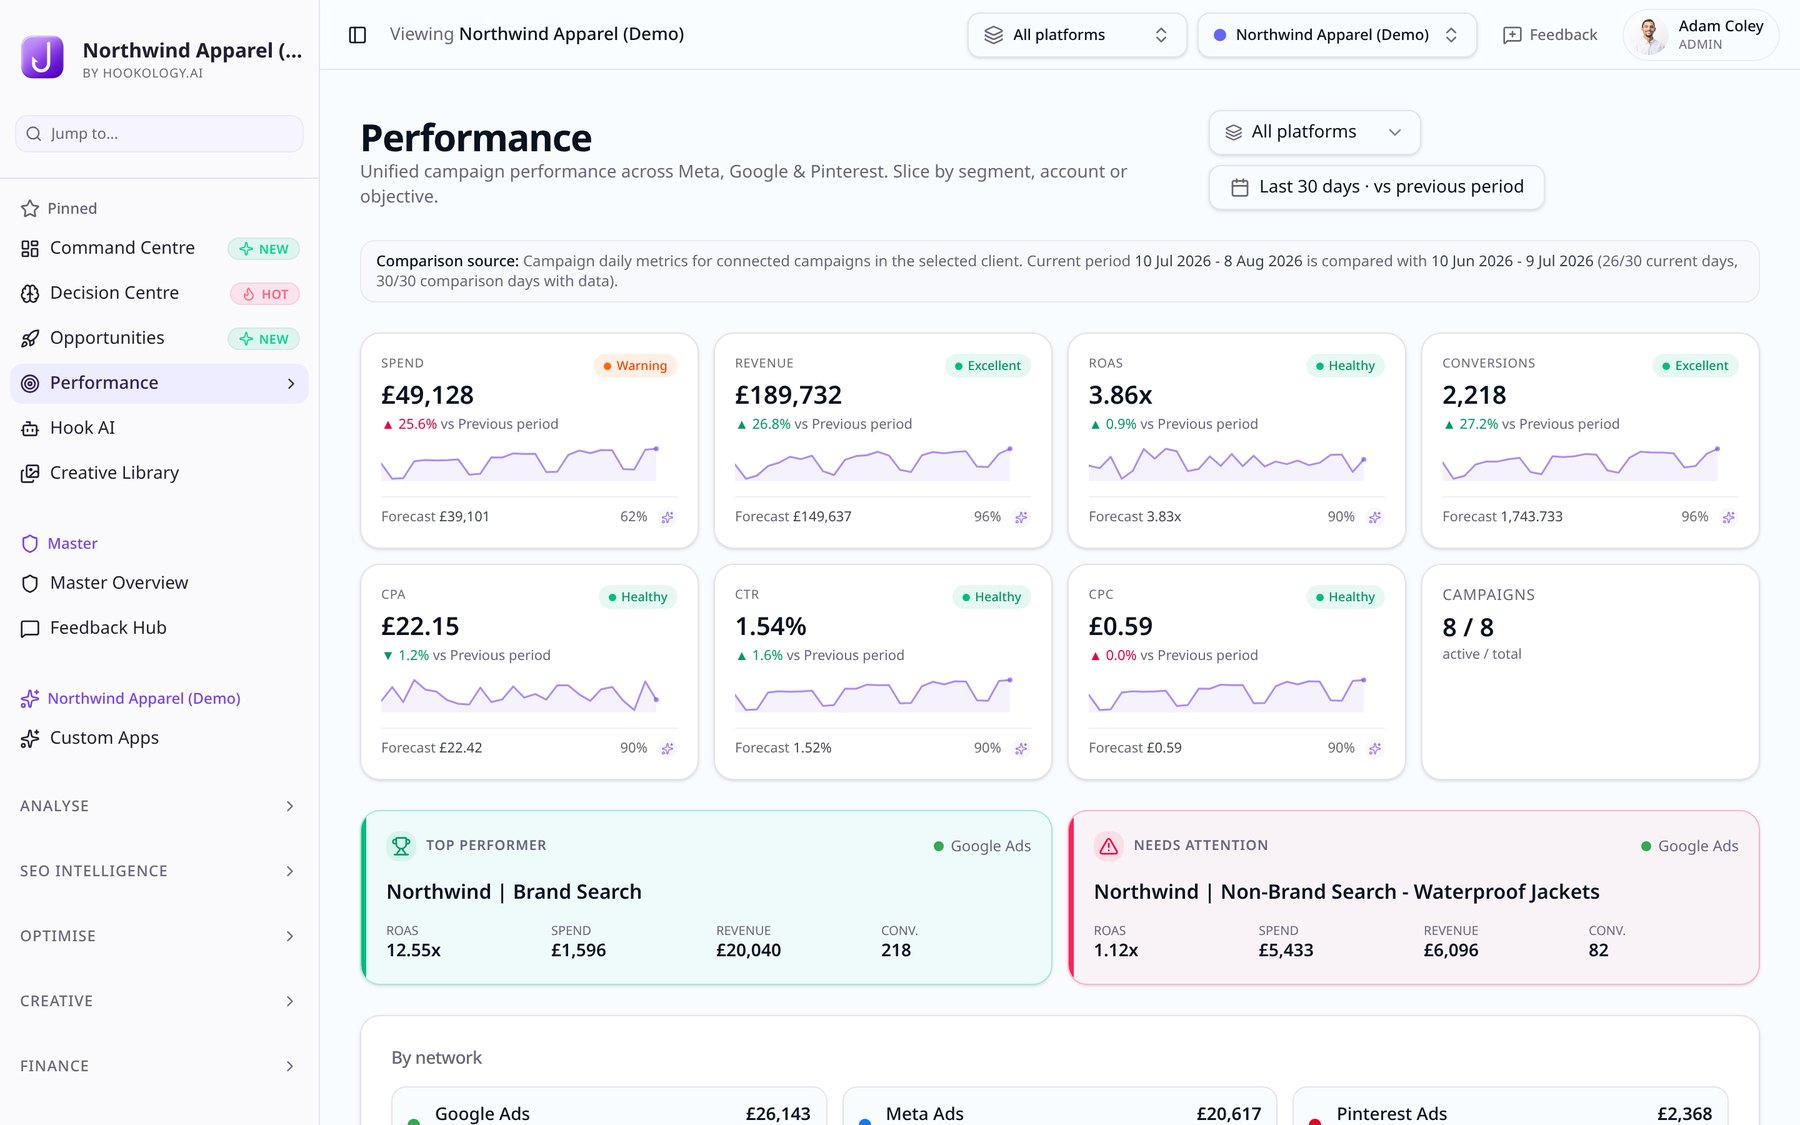The height and width of the screenshot is (1125, 1800).
Task: Select the Pinterest Ads network card
Action: [x=1510, y=1106]
